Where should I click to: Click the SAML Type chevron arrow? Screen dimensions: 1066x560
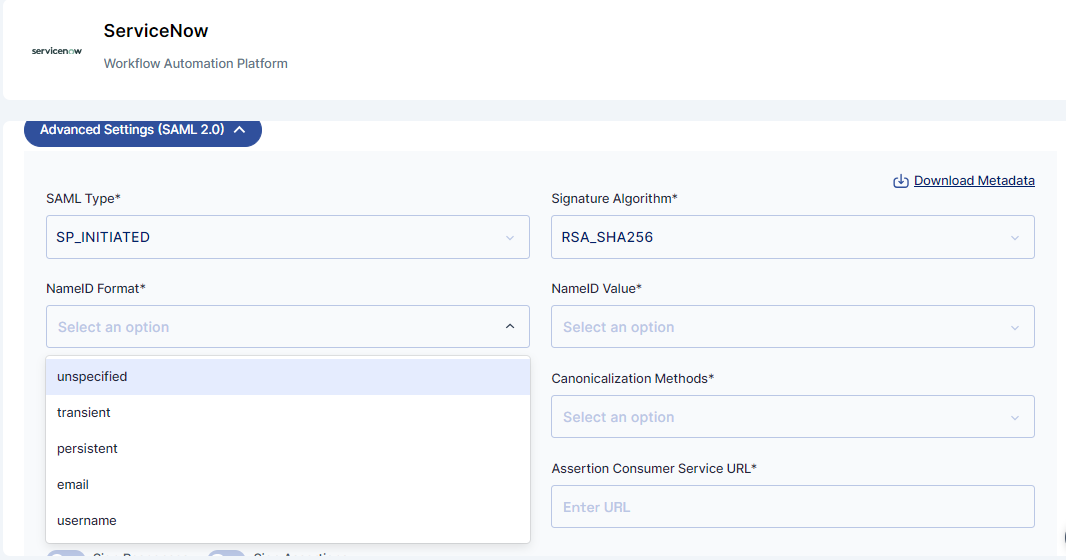click(x=510, y=238)
